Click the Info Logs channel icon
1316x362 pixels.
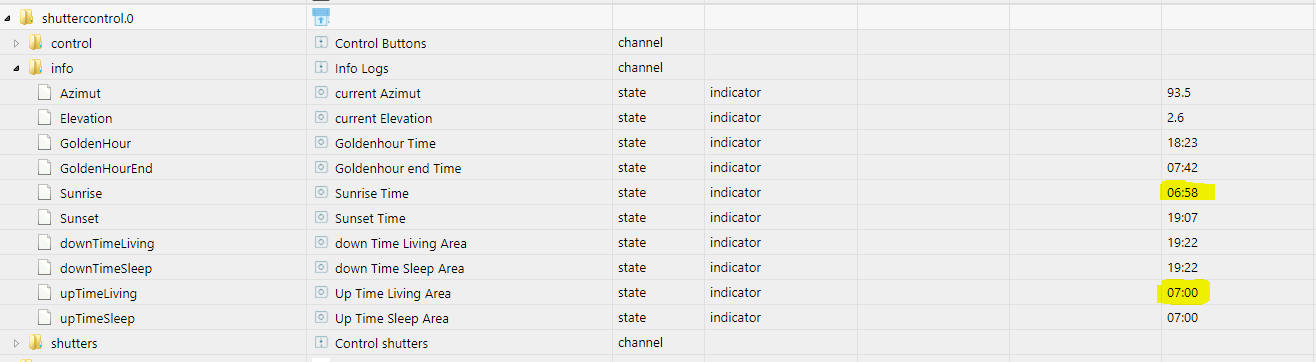[321, 68]
